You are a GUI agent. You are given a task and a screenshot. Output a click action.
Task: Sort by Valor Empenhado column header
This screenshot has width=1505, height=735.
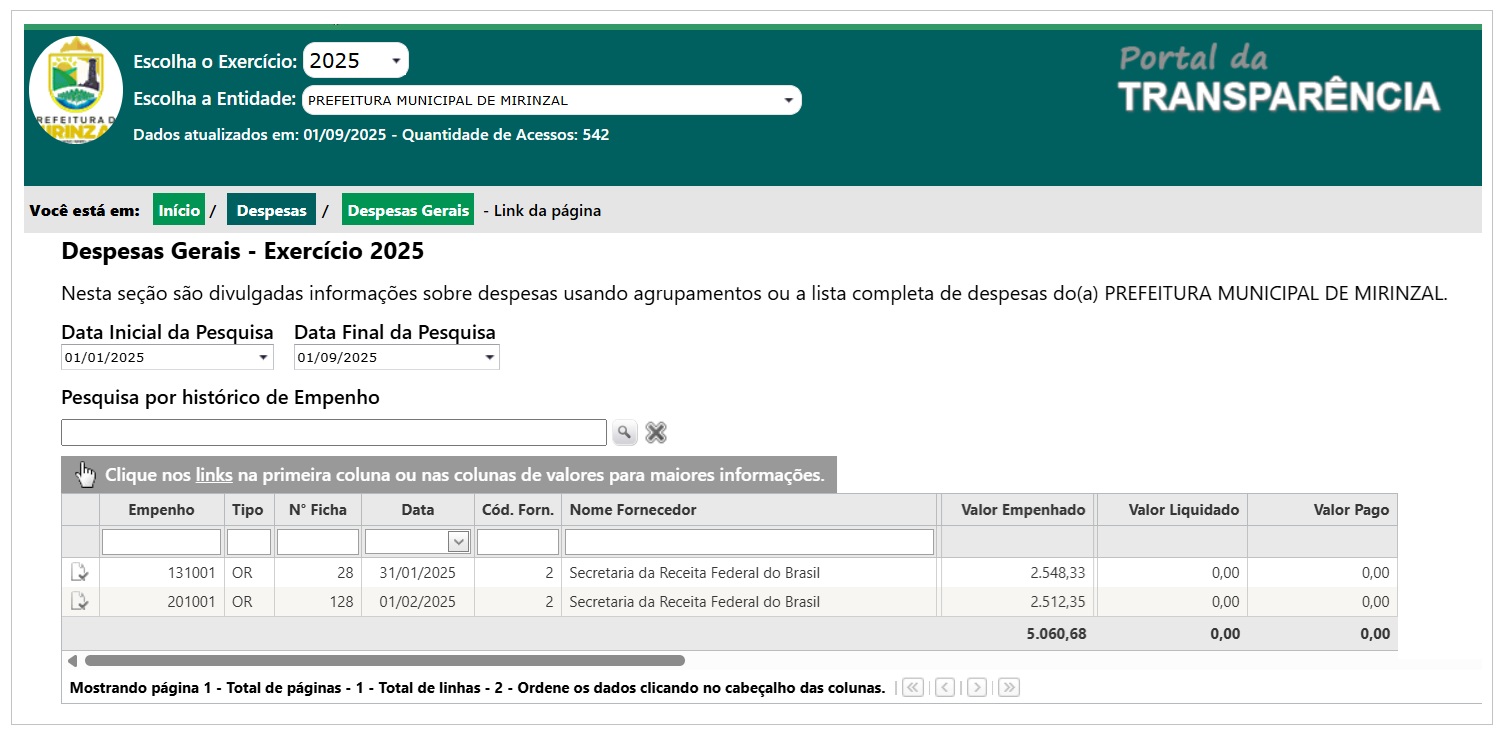click(x=1022, y=510)
